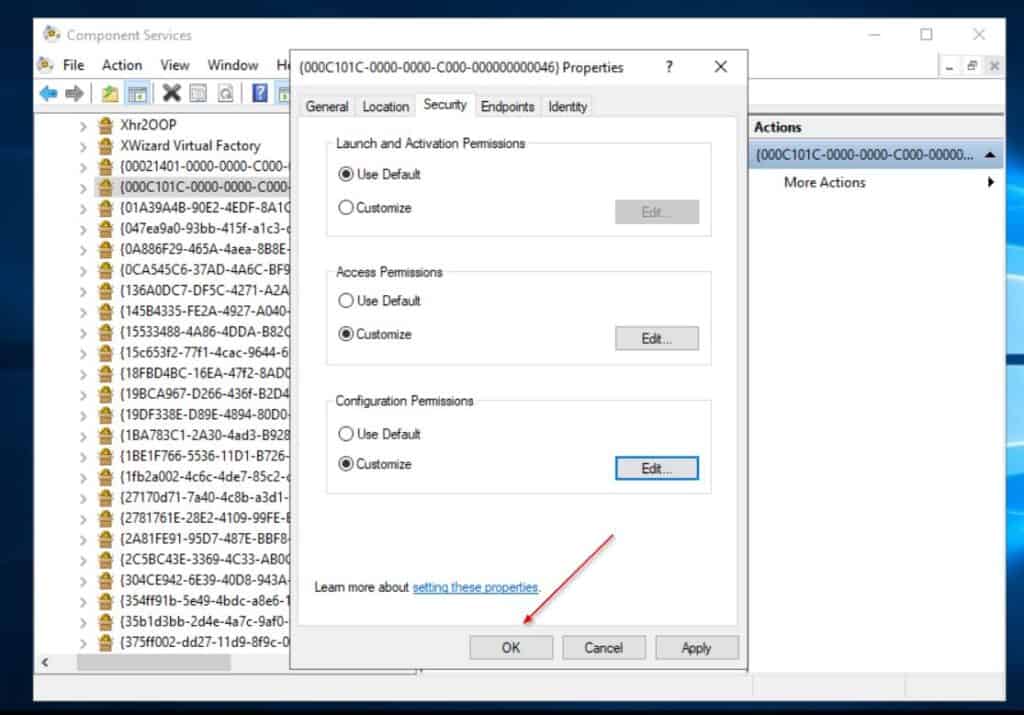Viewport: 1024px width, 715px height.
Task: Click the gray forward arrow toolbar icon
Action: tap(74, 93)
